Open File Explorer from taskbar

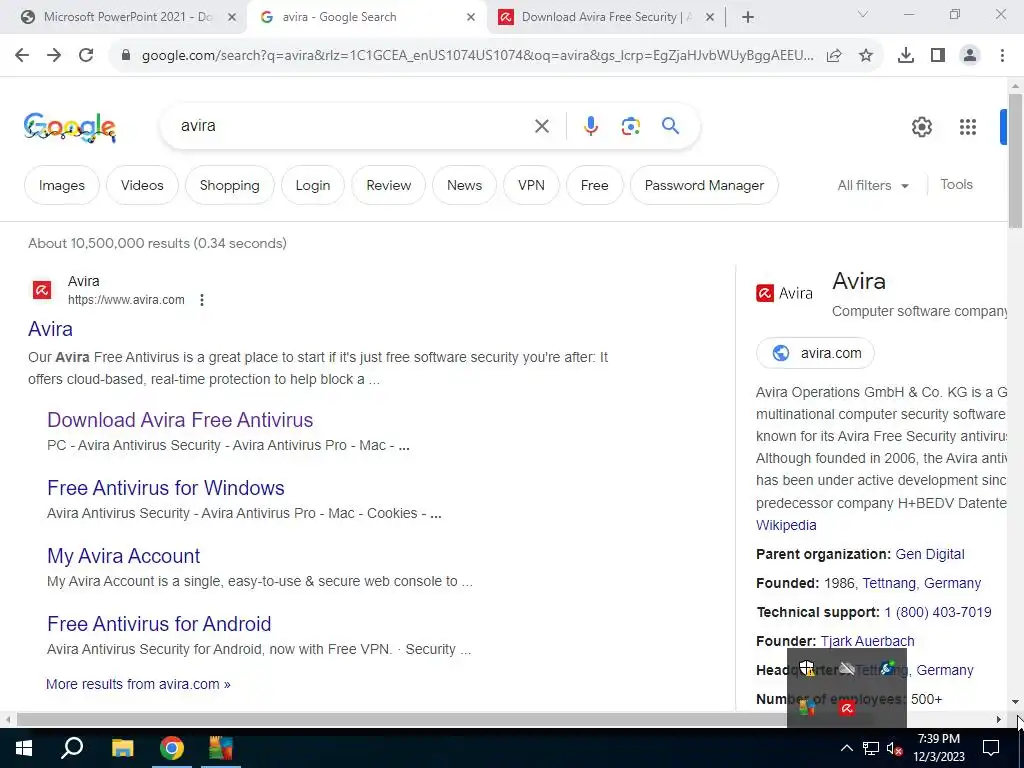122,748
